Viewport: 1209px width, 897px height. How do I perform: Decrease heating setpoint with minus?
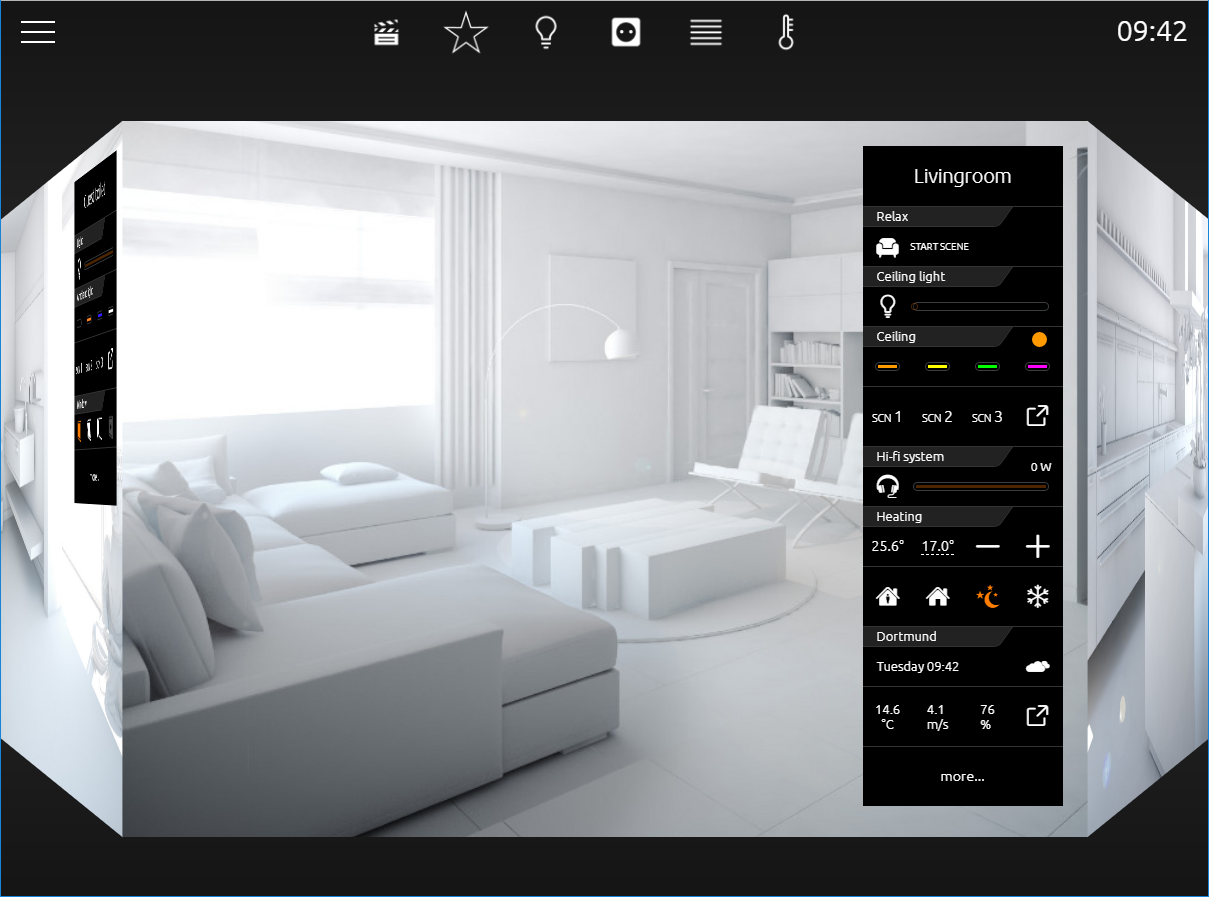[x=988, y=546]
